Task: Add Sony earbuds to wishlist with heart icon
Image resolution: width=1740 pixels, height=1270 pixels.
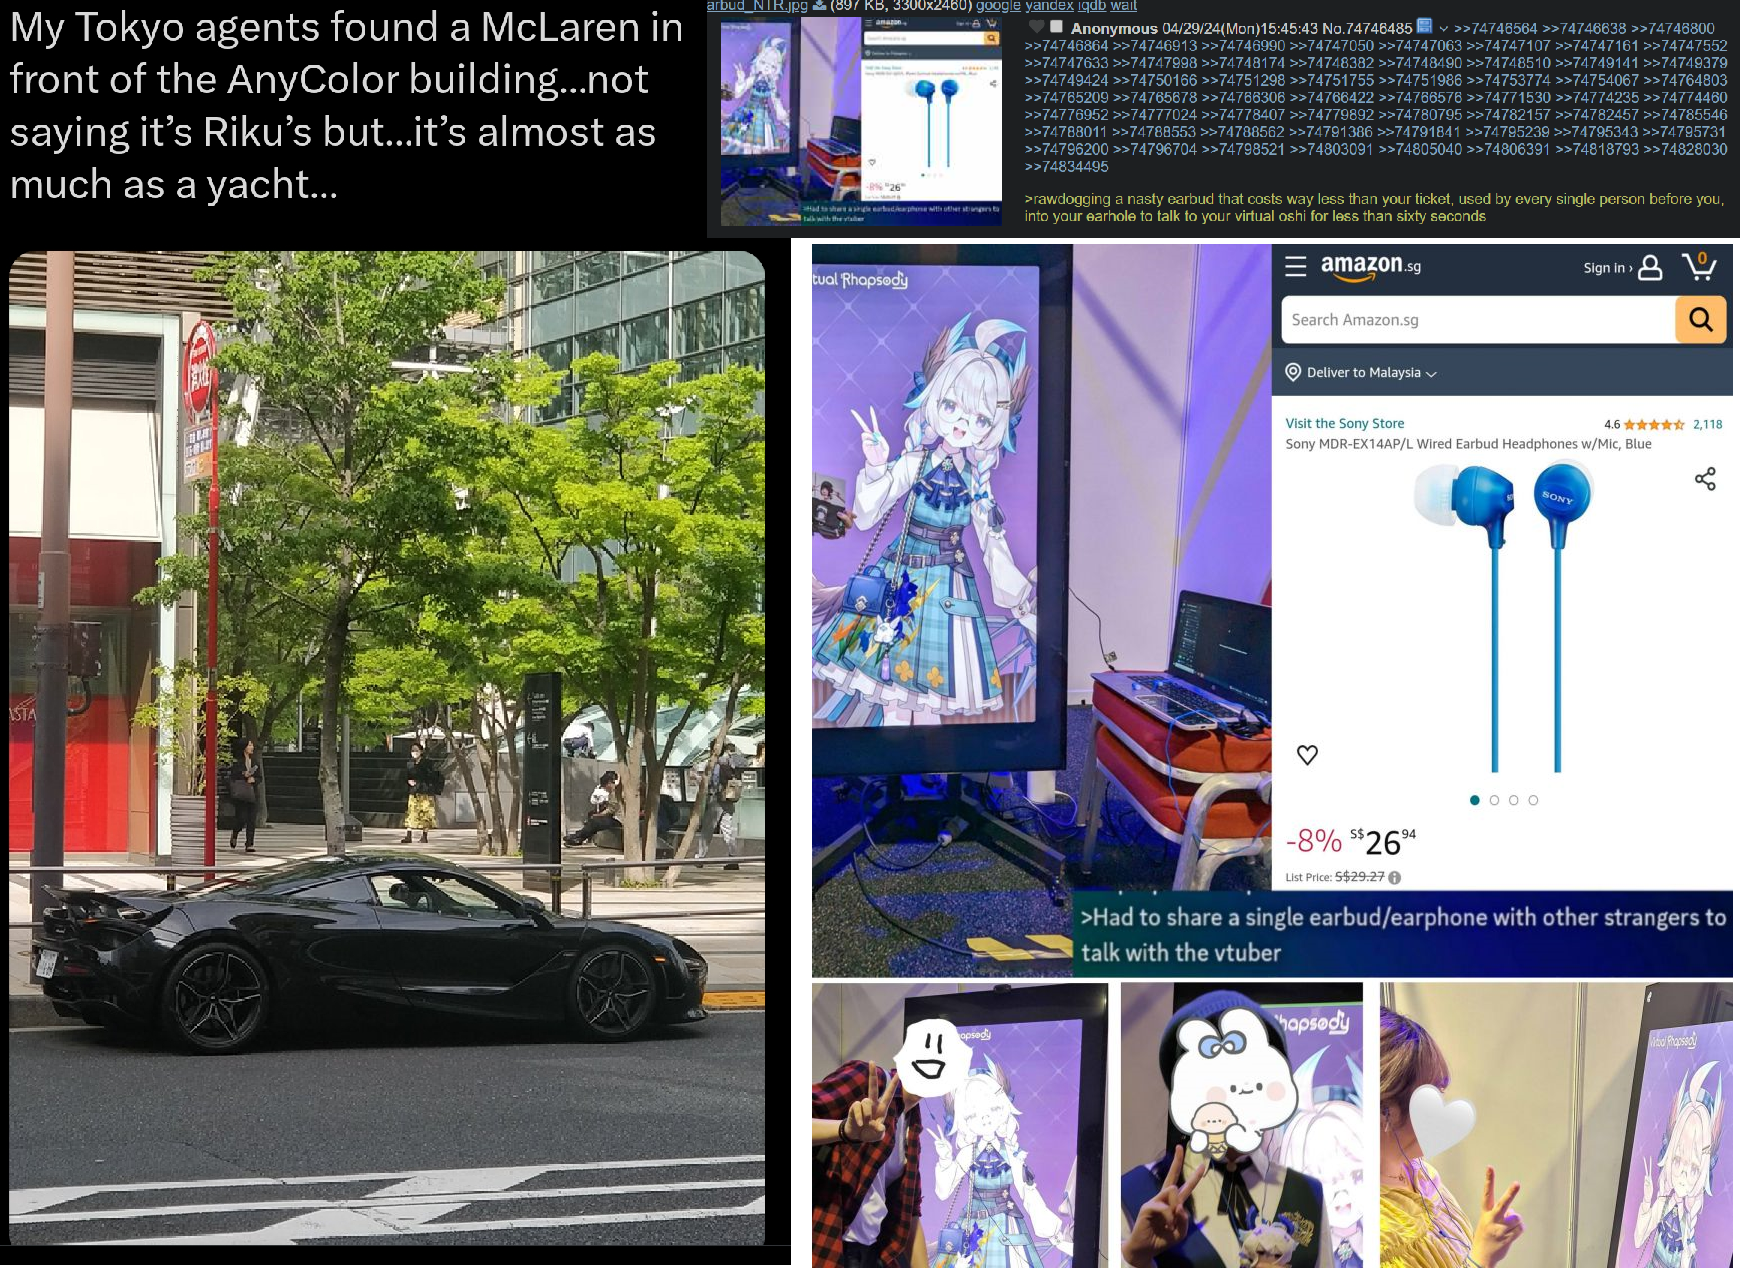Action: pos(1307,755)
